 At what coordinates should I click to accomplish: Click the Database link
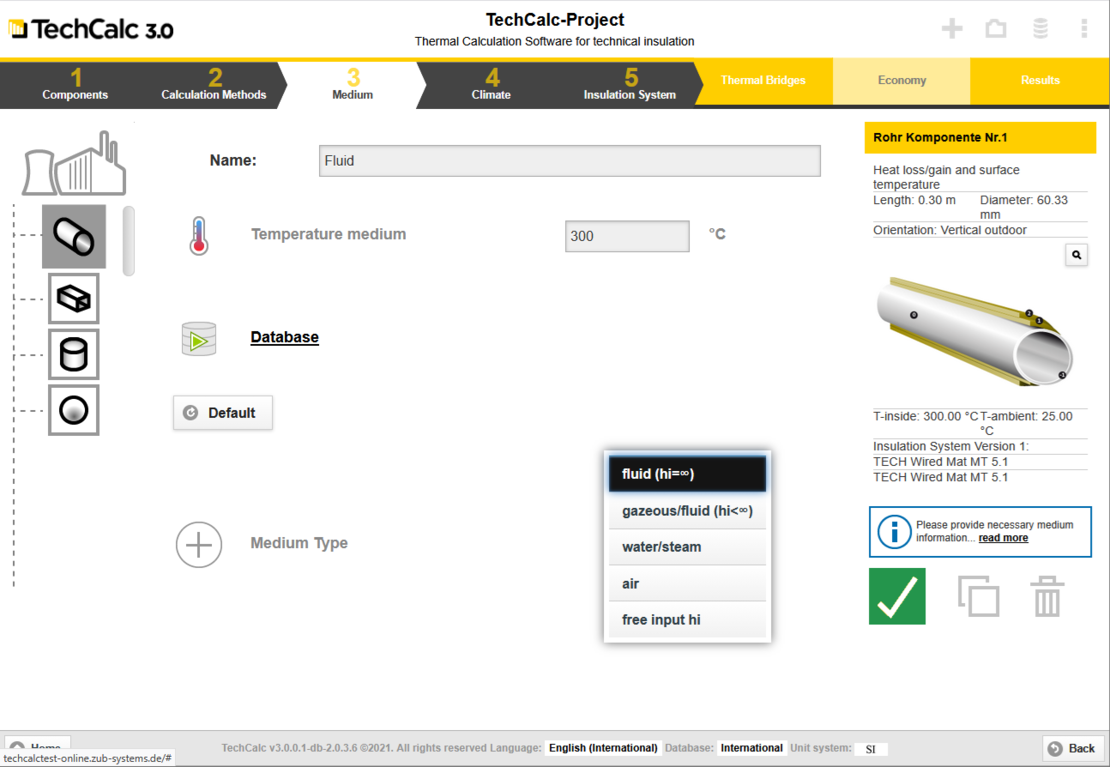pos(285,337)
